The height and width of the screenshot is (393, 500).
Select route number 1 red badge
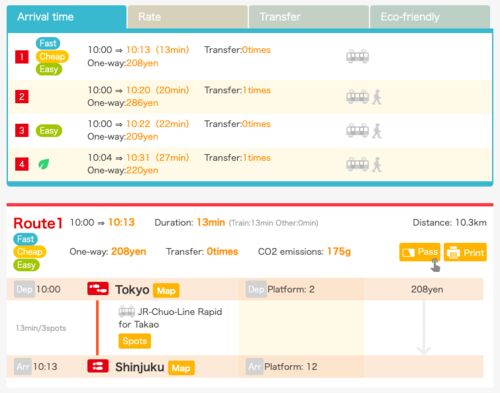(x=22, y=56)
